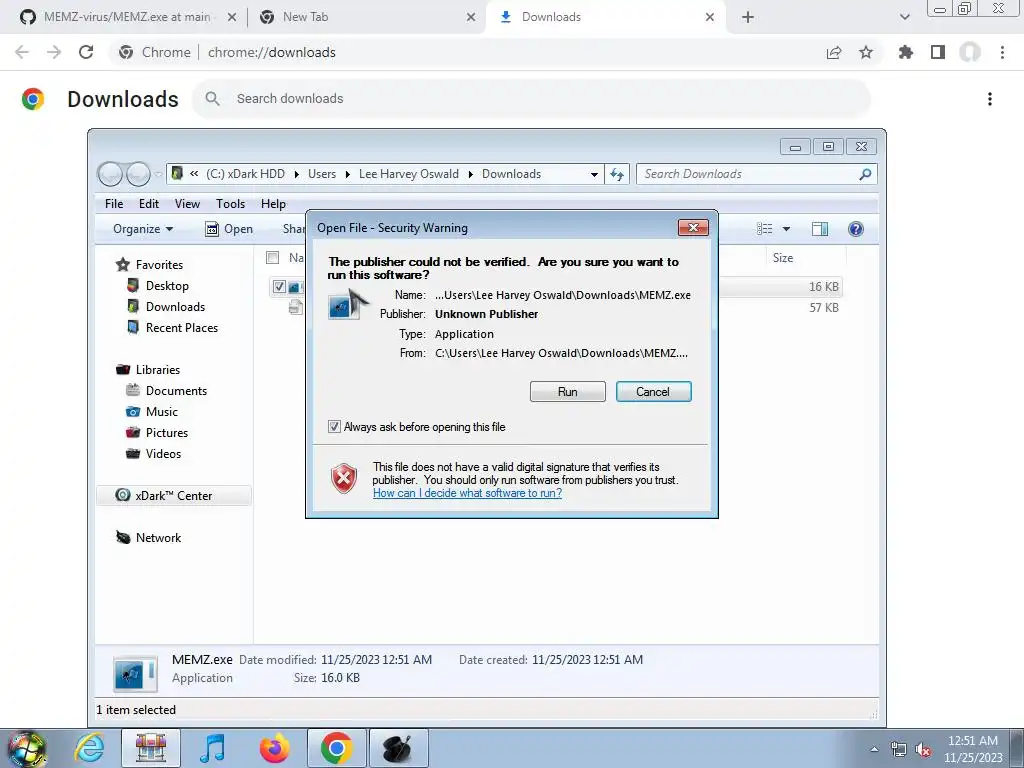Open the Help menu in Explorer
Screen dimensions: 1024x768
(x=273, y=204)
